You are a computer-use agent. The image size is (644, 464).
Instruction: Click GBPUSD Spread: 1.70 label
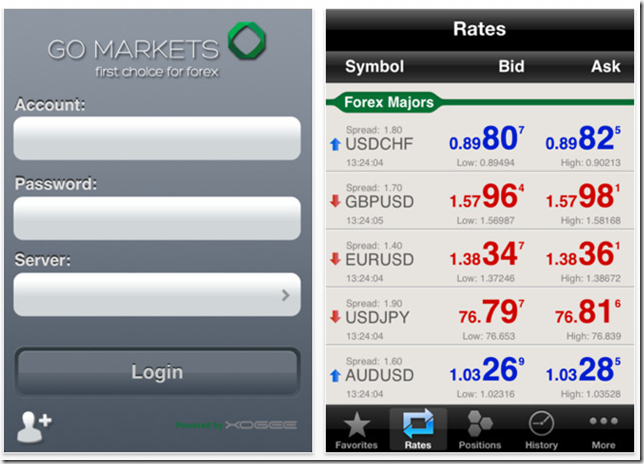click(x=374, y=188)
